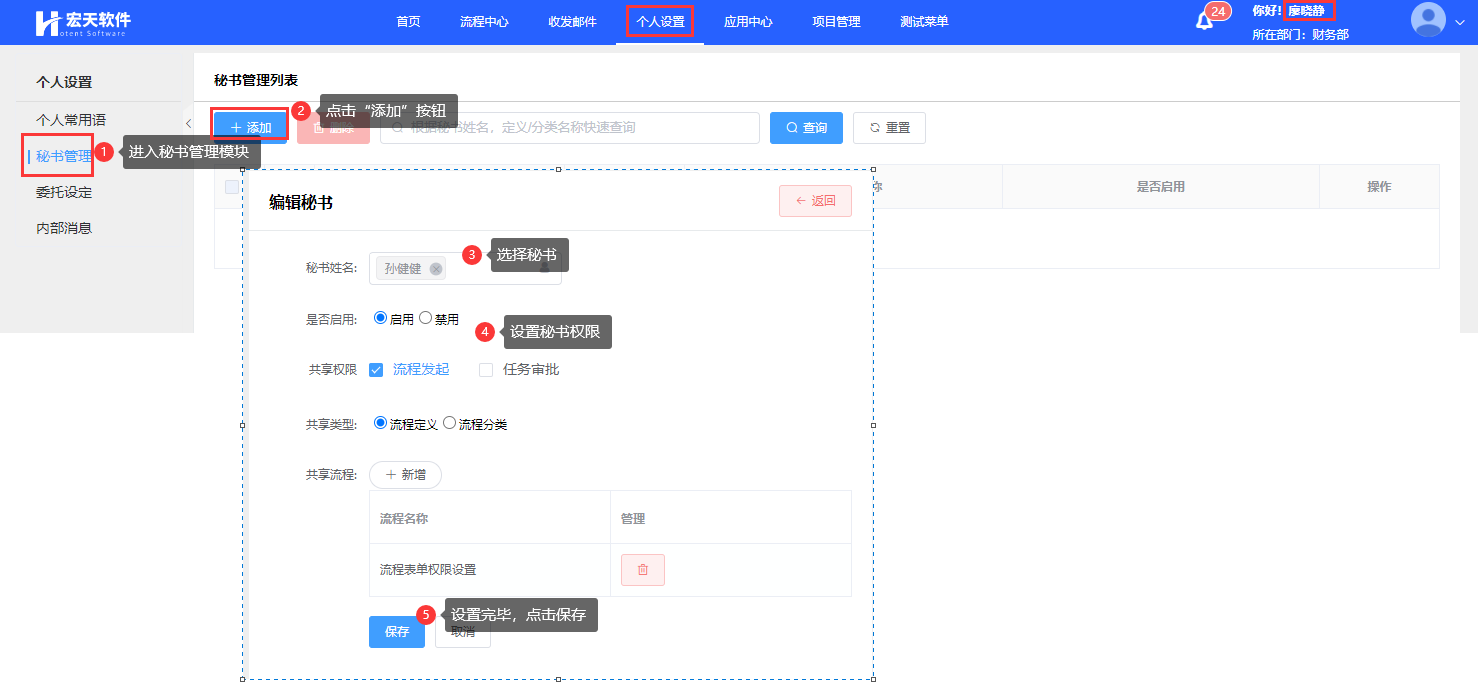
Task: Click the 返回 back button
Action: [815, 201]
